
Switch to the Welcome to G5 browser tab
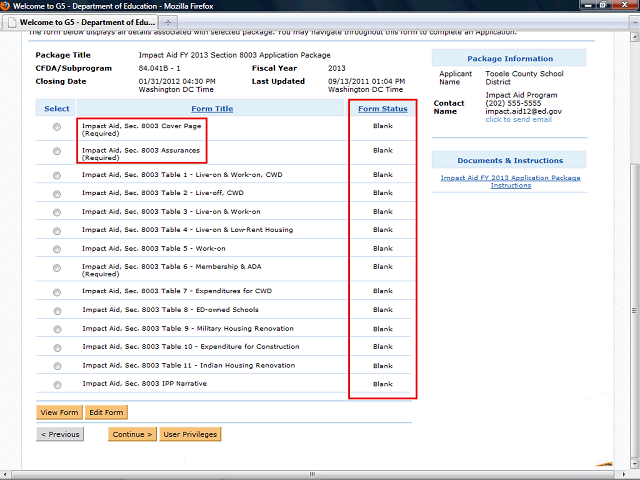pos(80,22)
